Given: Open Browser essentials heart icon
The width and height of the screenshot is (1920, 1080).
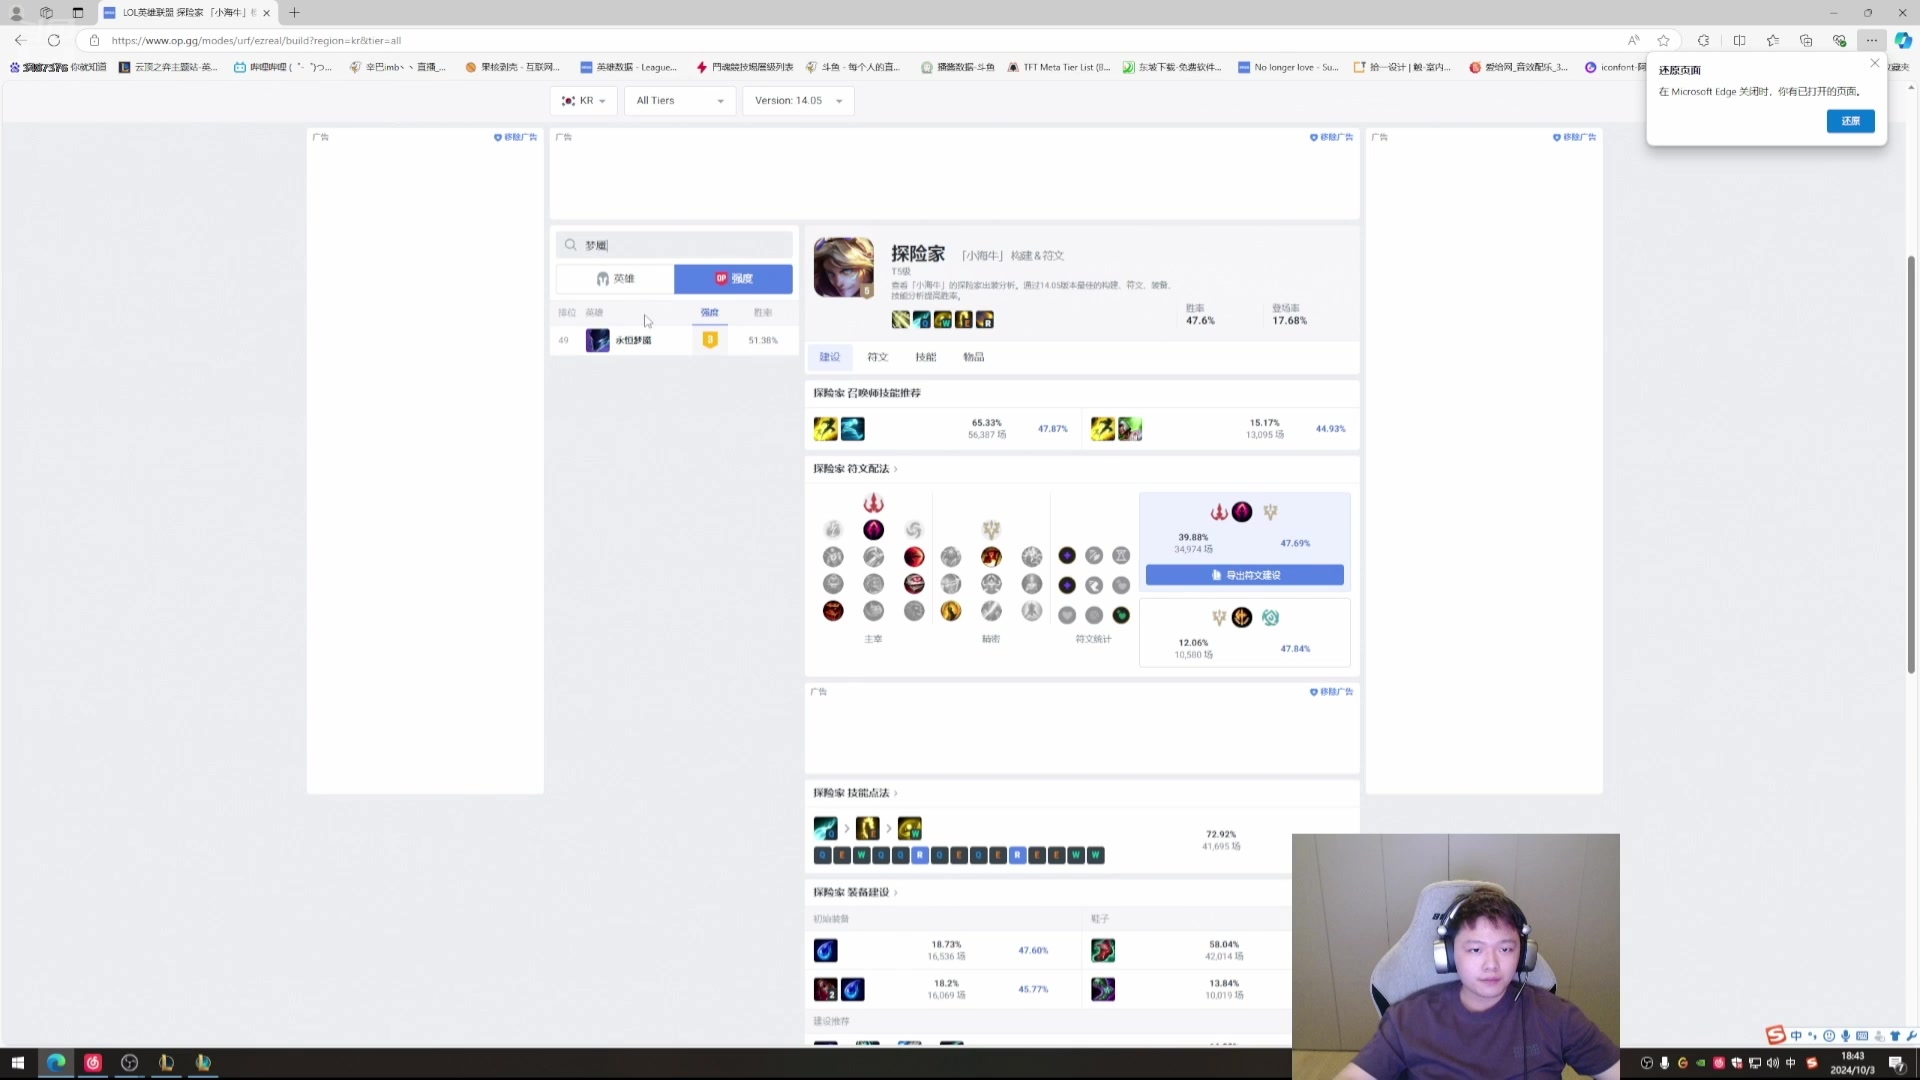Looking at the screenshot, I should pos(1839,40).
